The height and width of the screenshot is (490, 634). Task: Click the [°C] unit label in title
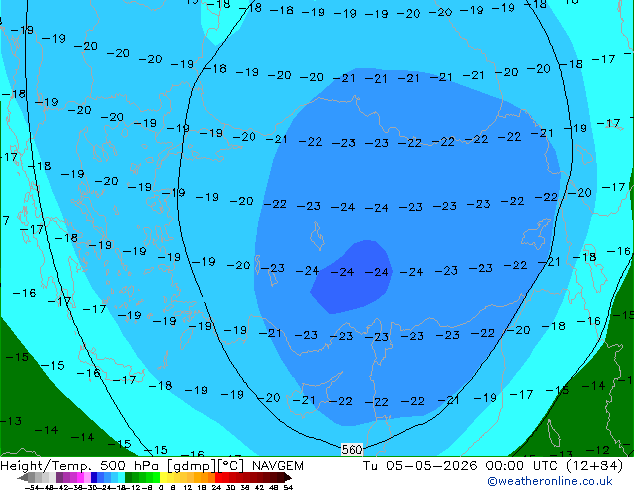click(x=231, y=466)
